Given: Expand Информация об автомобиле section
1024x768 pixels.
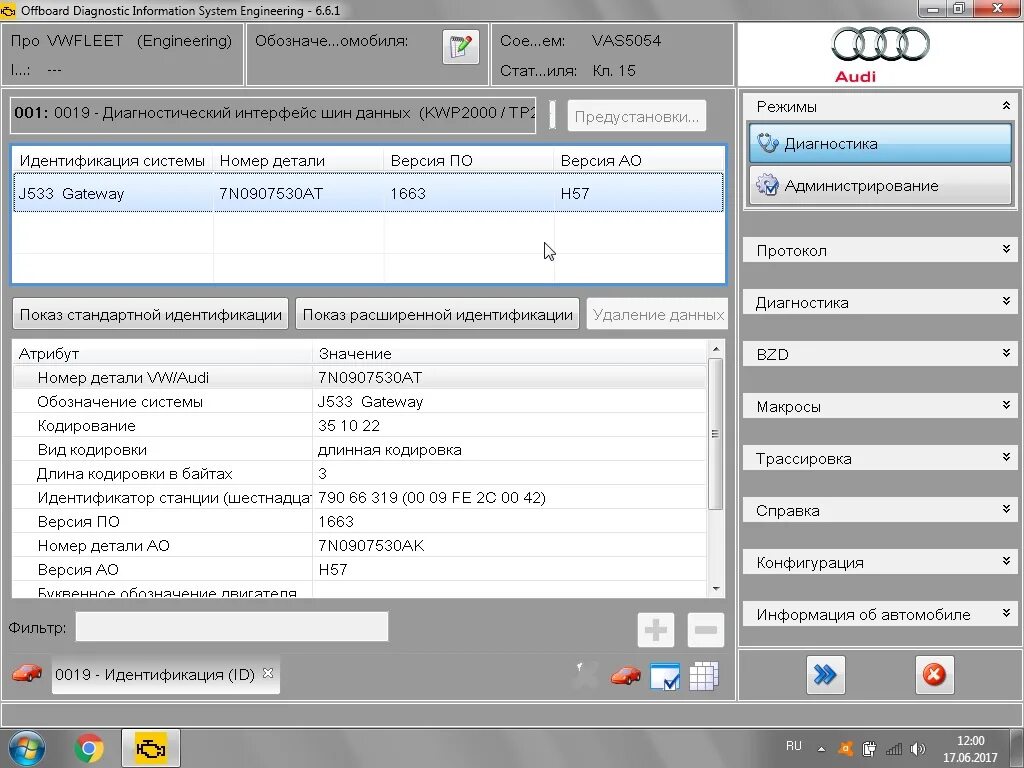Looking at the screenshot, I should 880,615.
